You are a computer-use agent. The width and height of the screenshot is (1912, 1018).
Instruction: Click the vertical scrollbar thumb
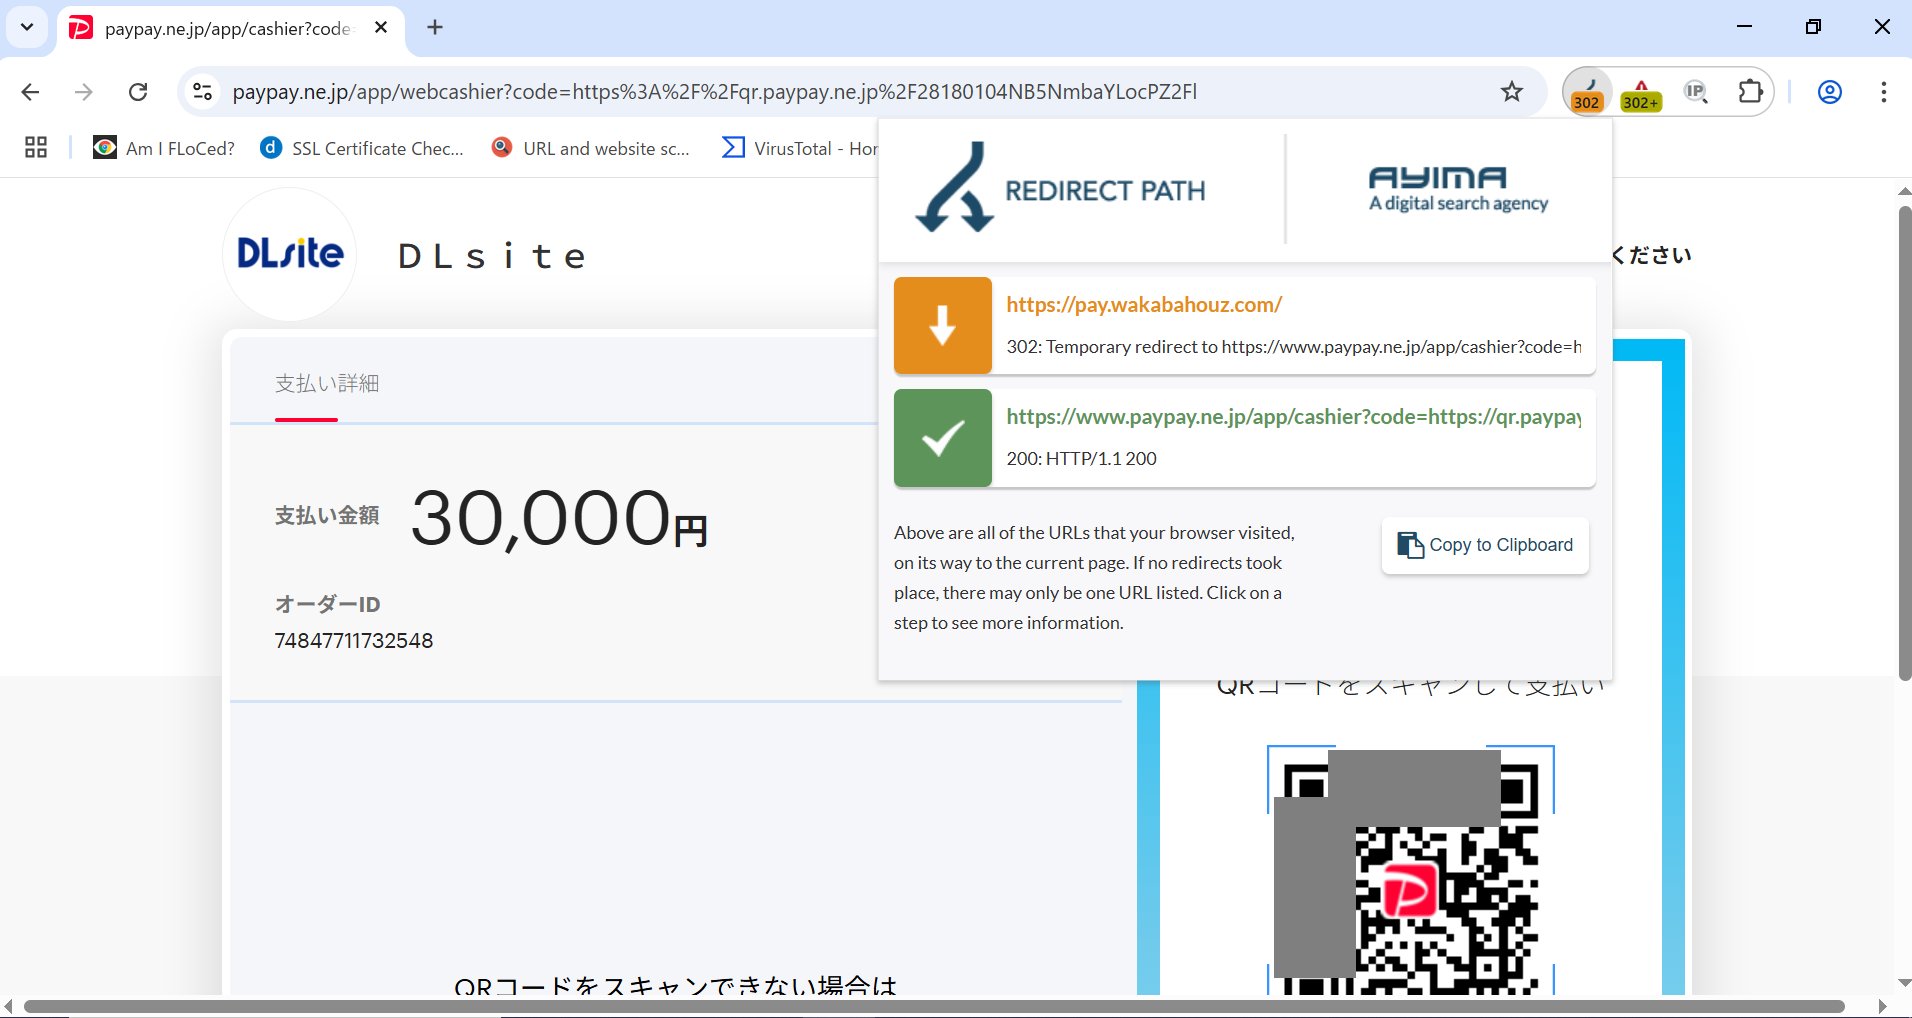tap(1904, 444)
